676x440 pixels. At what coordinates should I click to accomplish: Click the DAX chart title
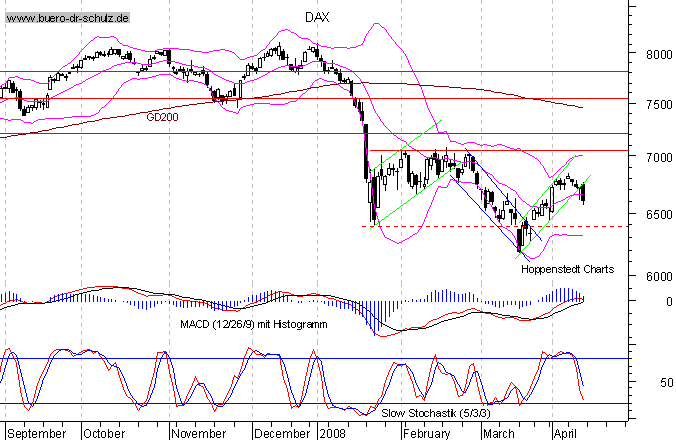(x=318, y=18)
